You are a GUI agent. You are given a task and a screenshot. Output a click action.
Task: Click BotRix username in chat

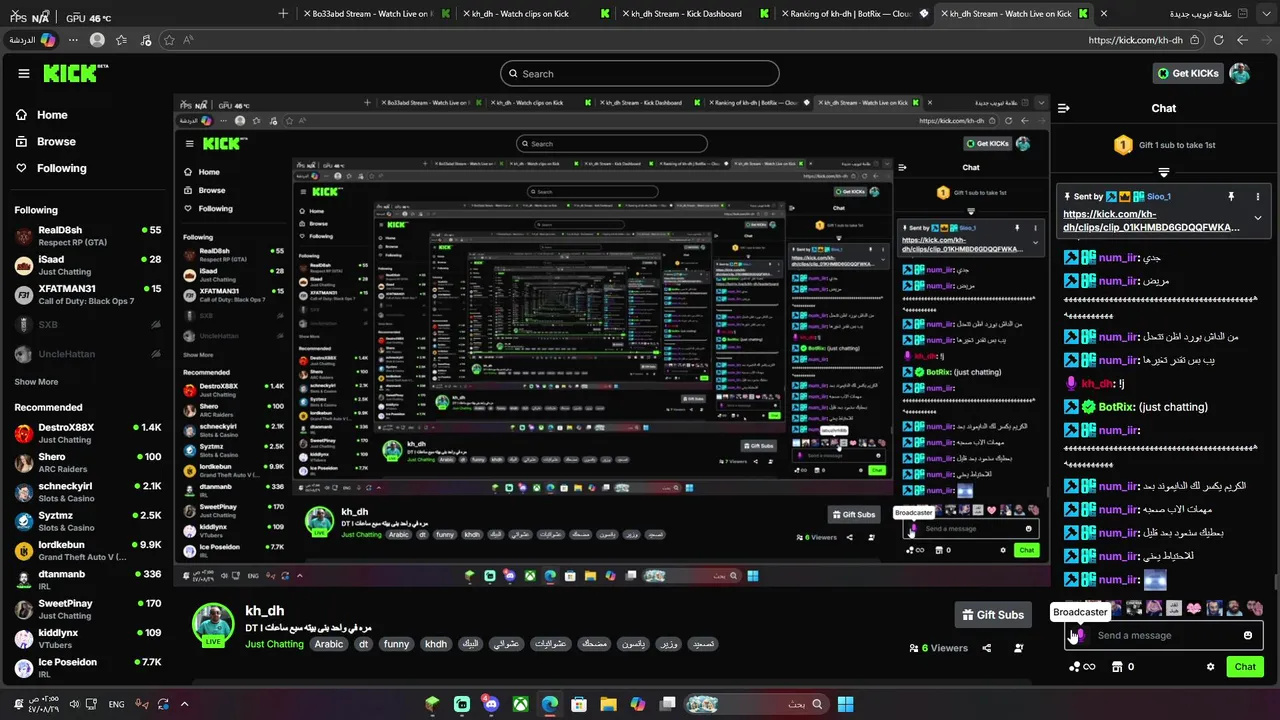[x=1117, y=407]
